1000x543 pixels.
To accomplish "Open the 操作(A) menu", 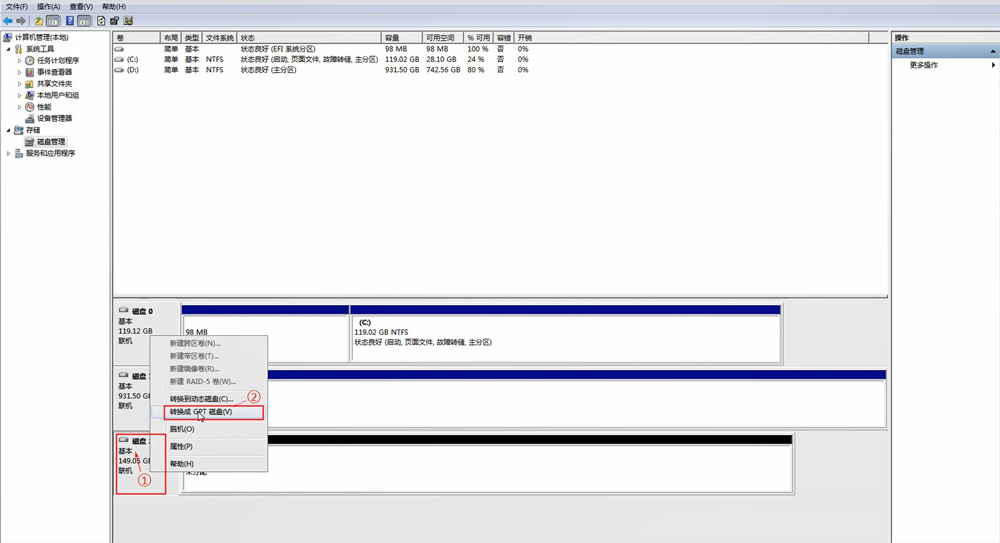I will (48, 6).
